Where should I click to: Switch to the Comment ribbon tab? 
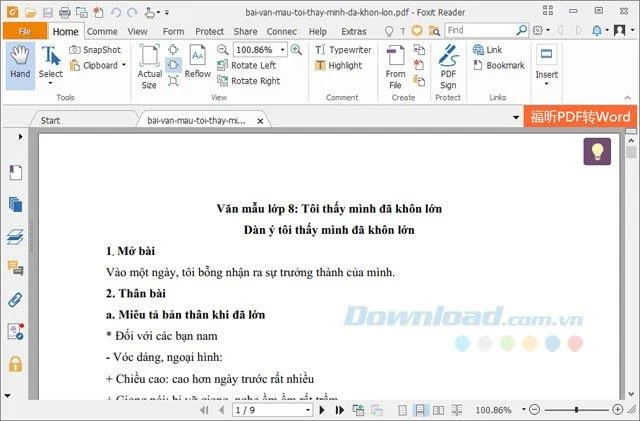102,31
